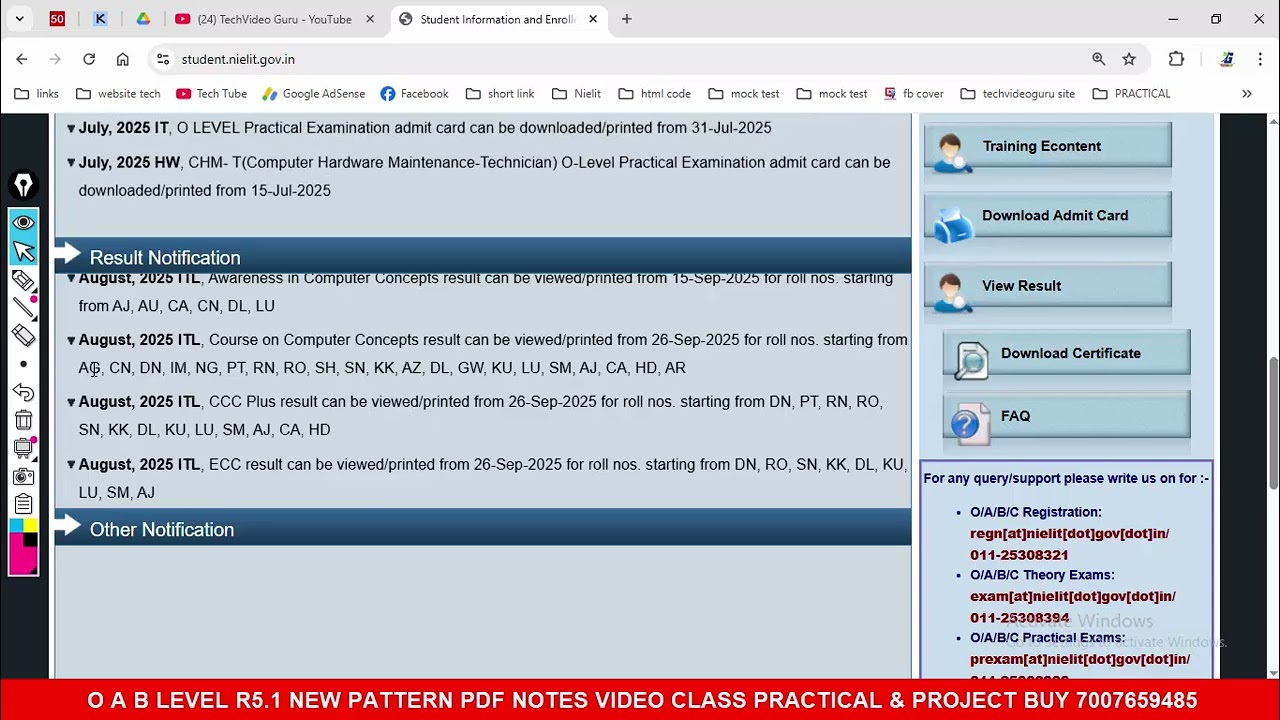Go to the browser home page

[x=123, y=59]
